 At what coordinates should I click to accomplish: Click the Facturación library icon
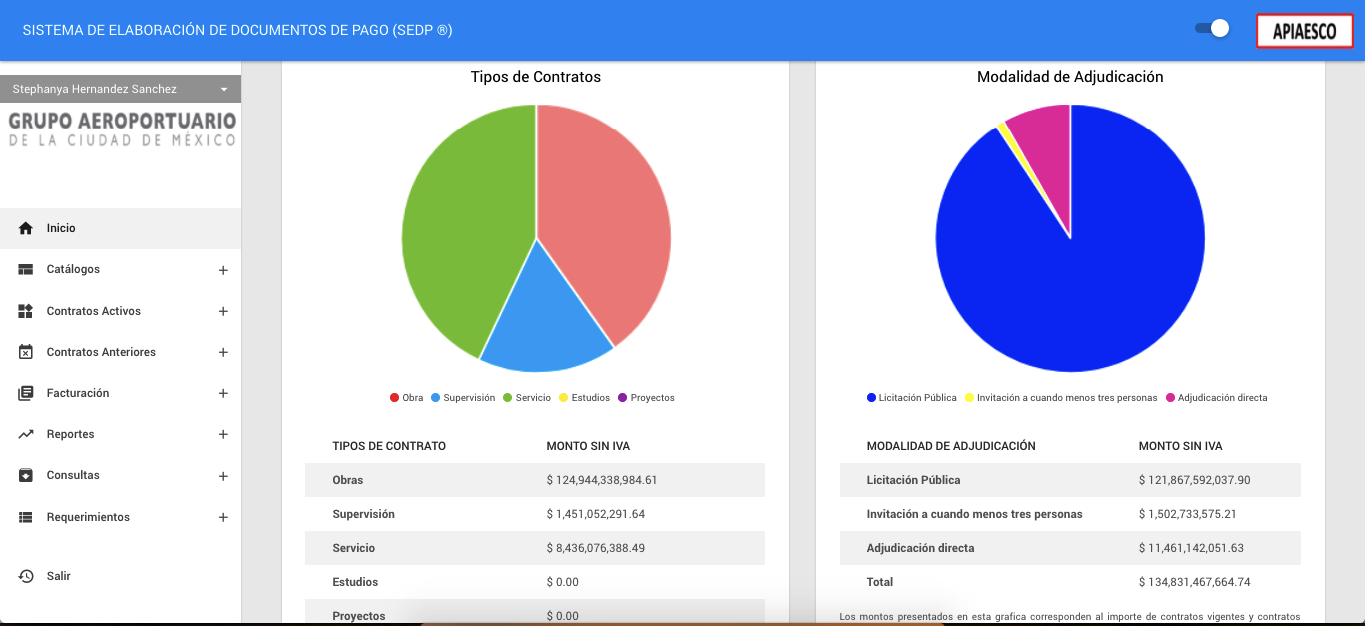[x=26, y=393]
